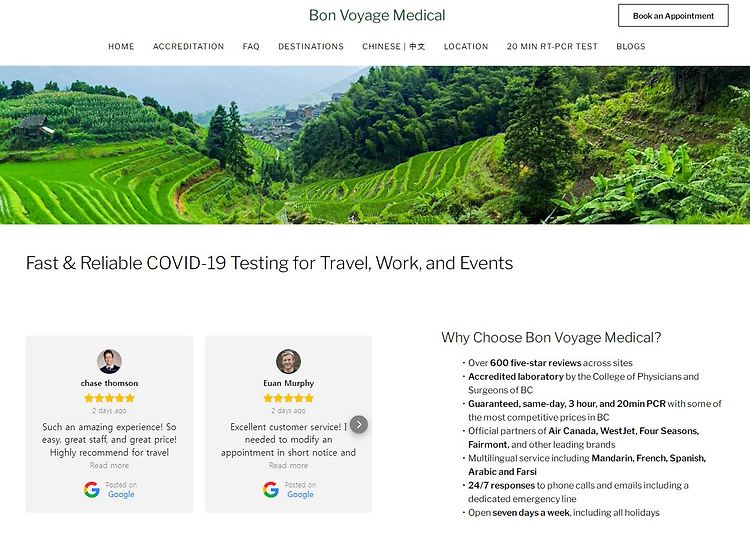
Task: Open the Blogs page
Action: coord(631,46)
